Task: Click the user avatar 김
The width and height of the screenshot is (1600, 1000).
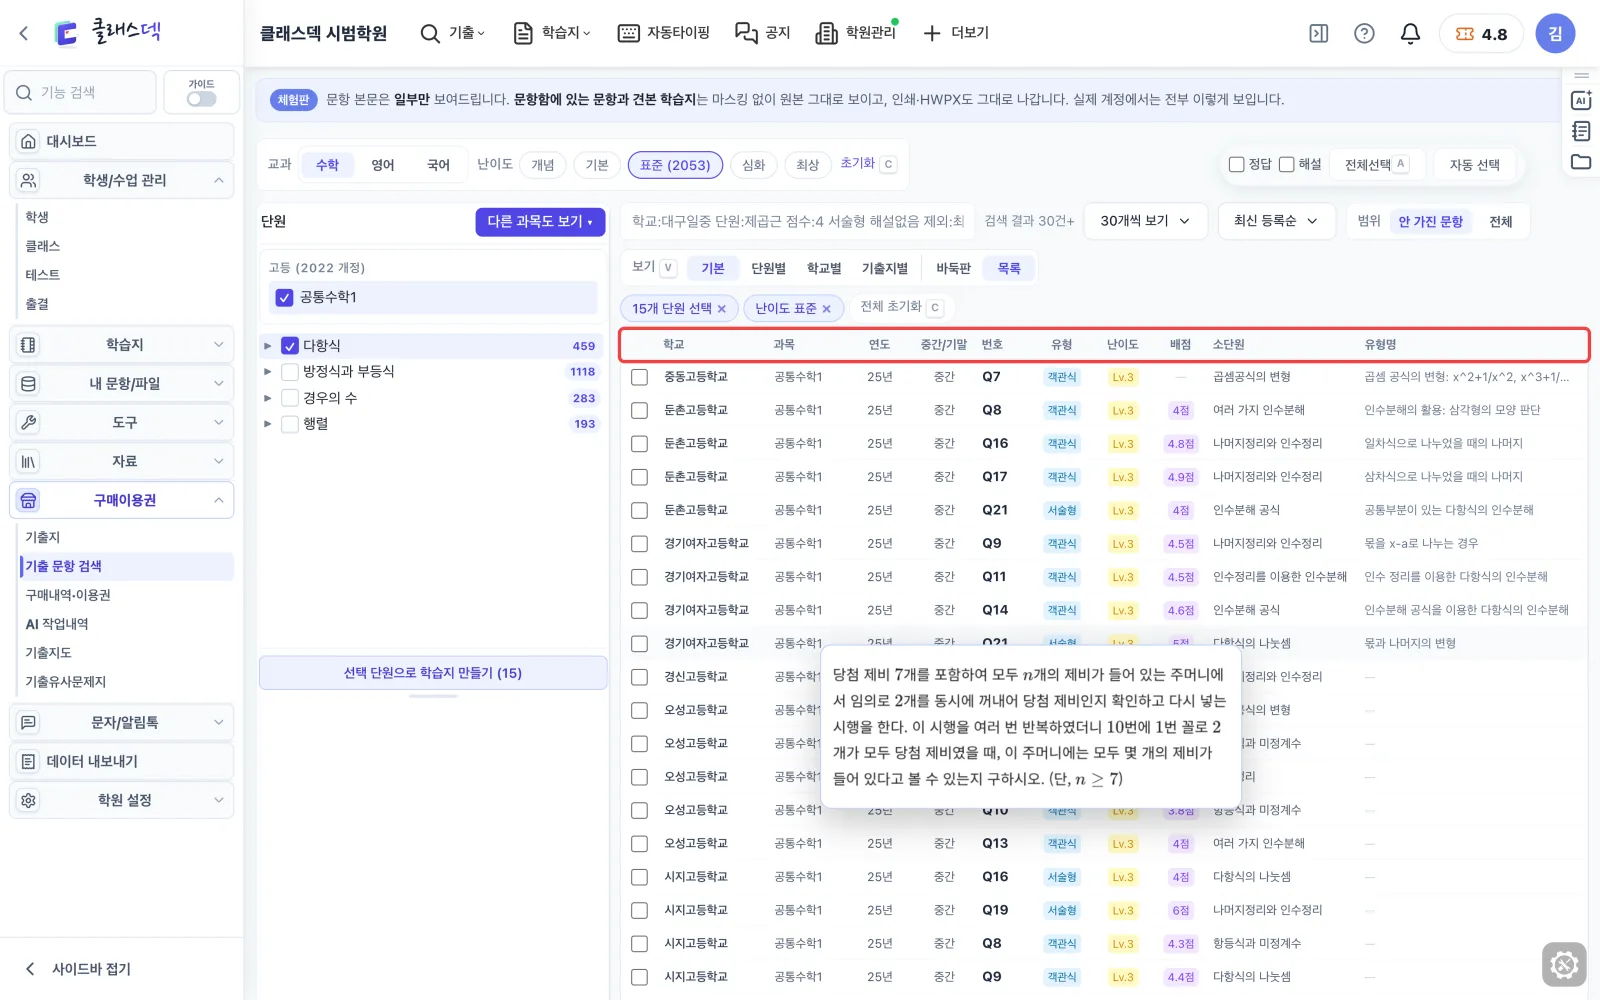Action: [1555, 33]
